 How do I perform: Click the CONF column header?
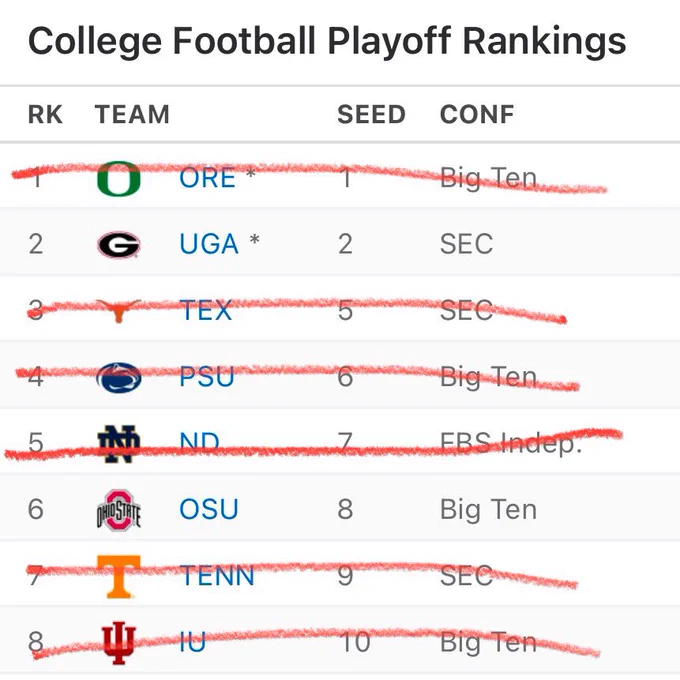[x=477, y=114]
